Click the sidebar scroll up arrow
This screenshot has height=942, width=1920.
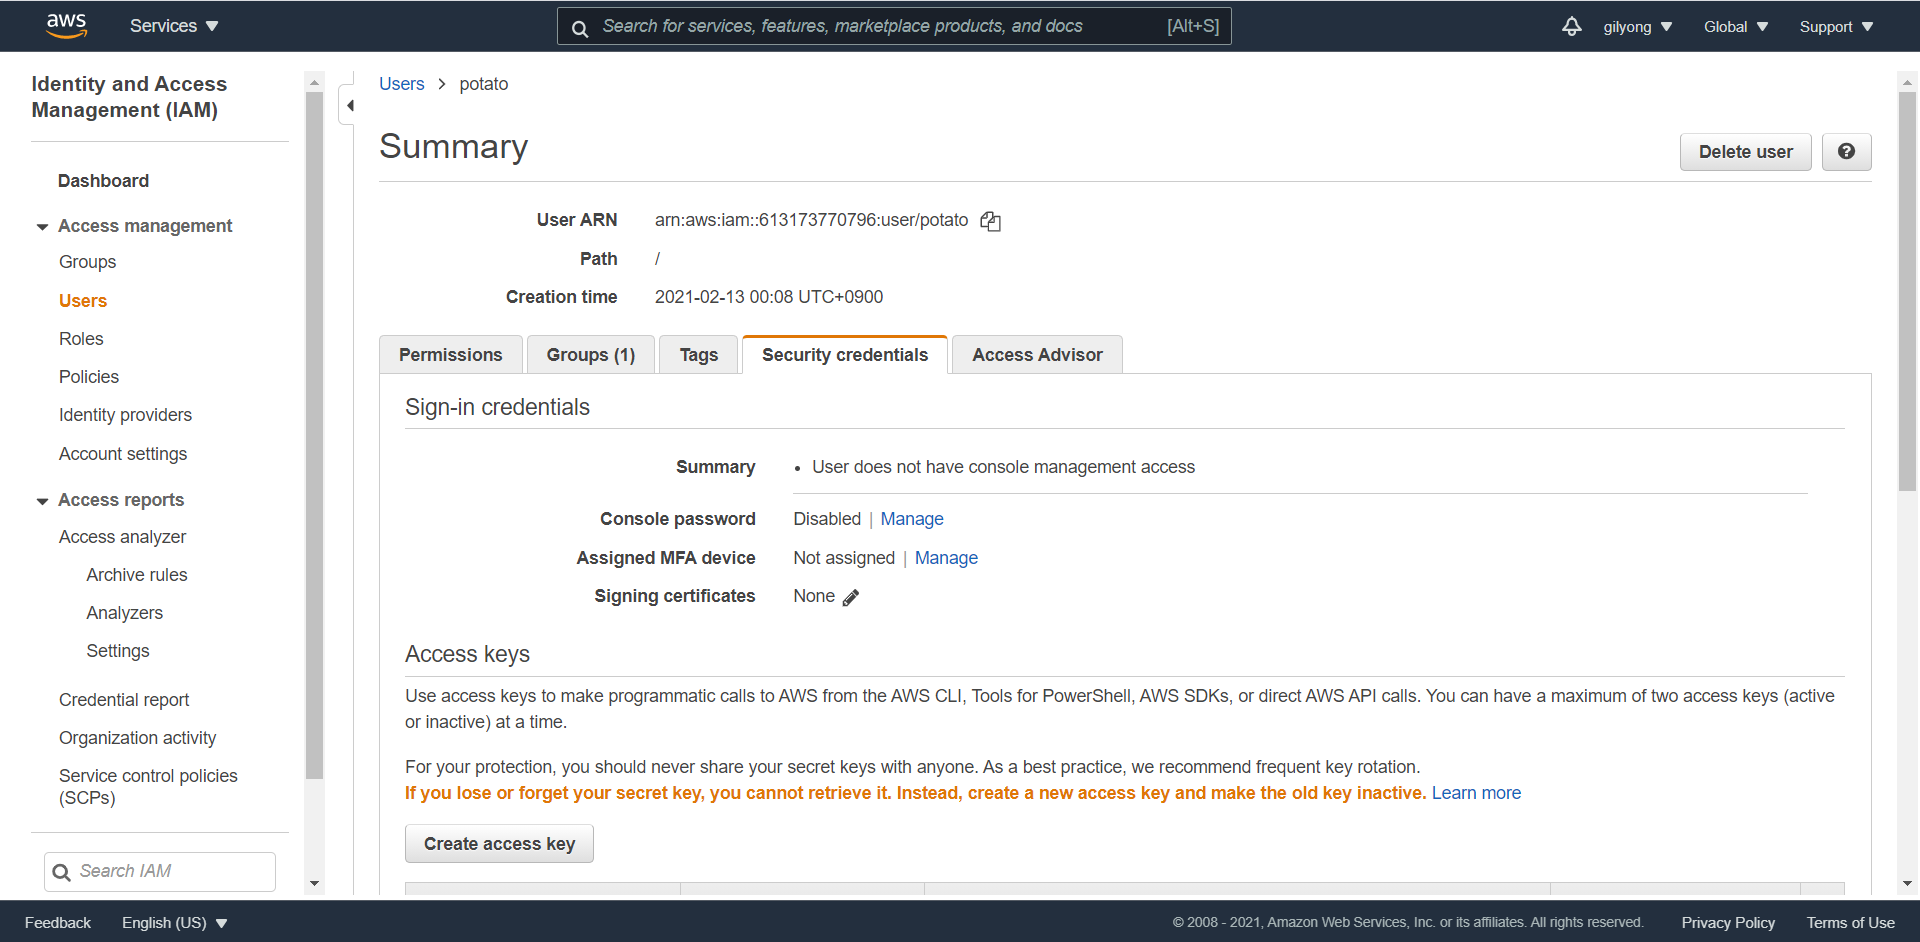click(314, 82)
